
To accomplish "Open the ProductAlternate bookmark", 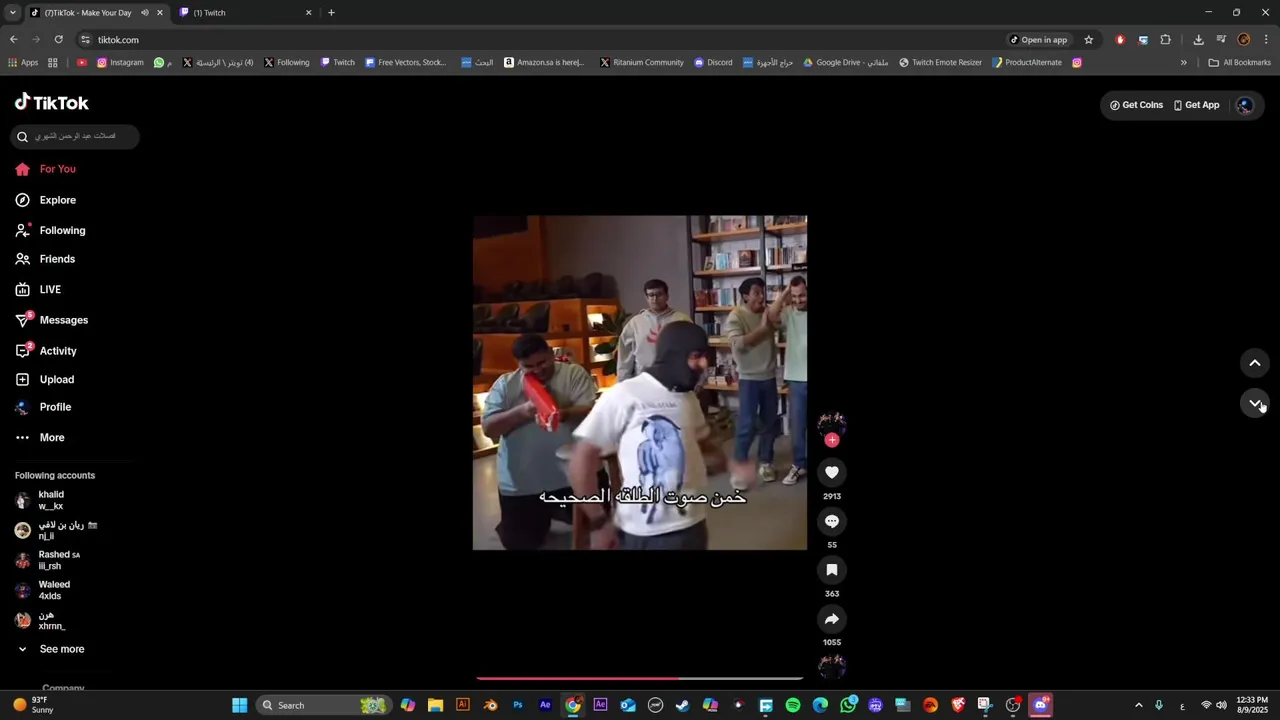I will pyautogui.click(x=1027, y=62).
